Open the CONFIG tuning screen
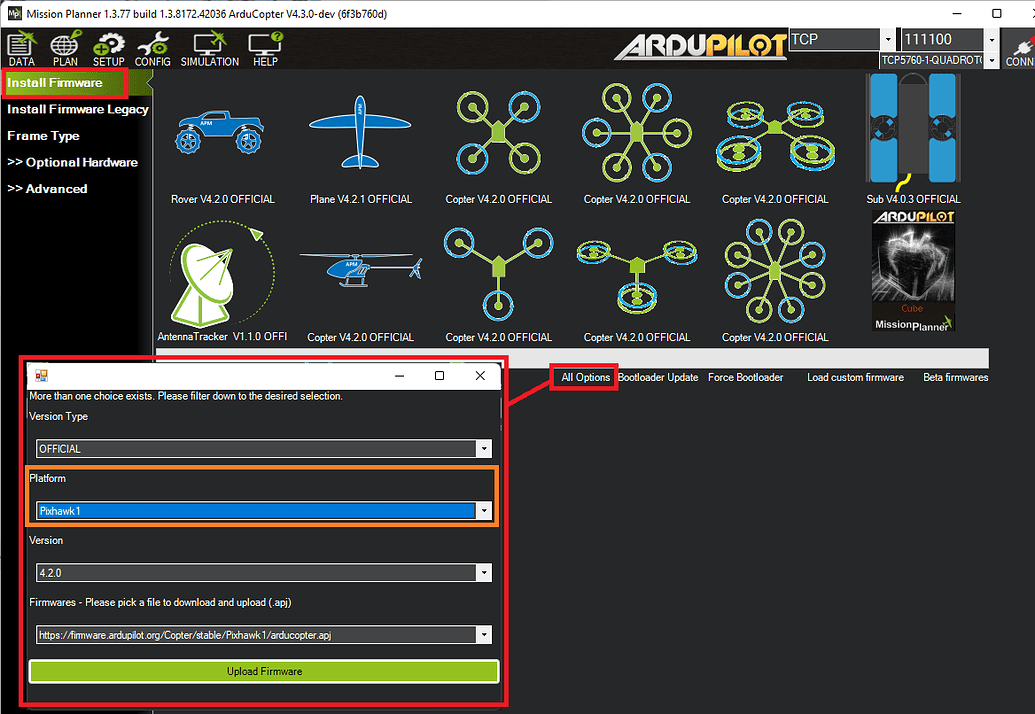The image size is (1035, 714). pyautogui.click(x=152, y=49)
